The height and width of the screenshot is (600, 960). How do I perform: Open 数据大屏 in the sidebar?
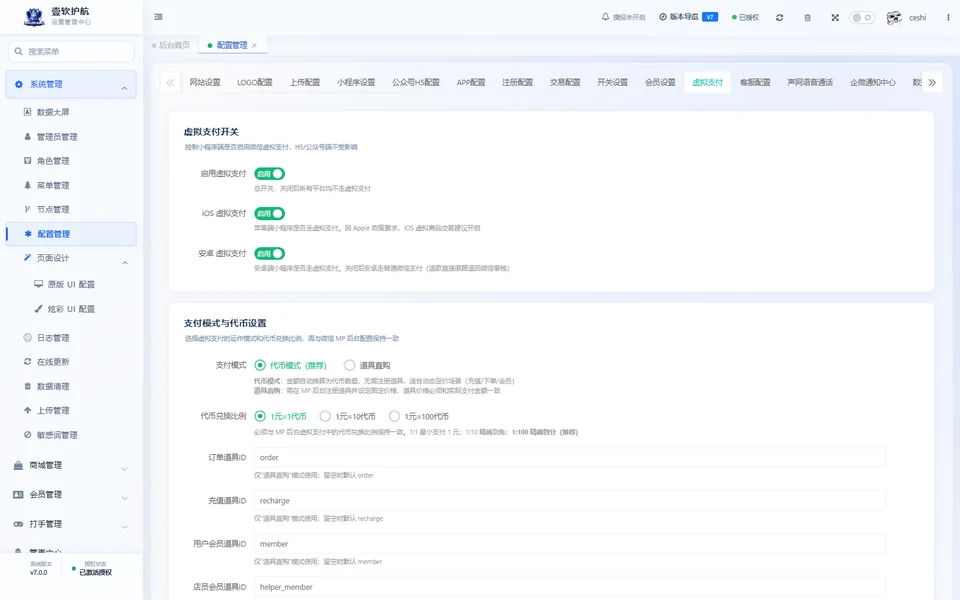(x=53, y=112)
